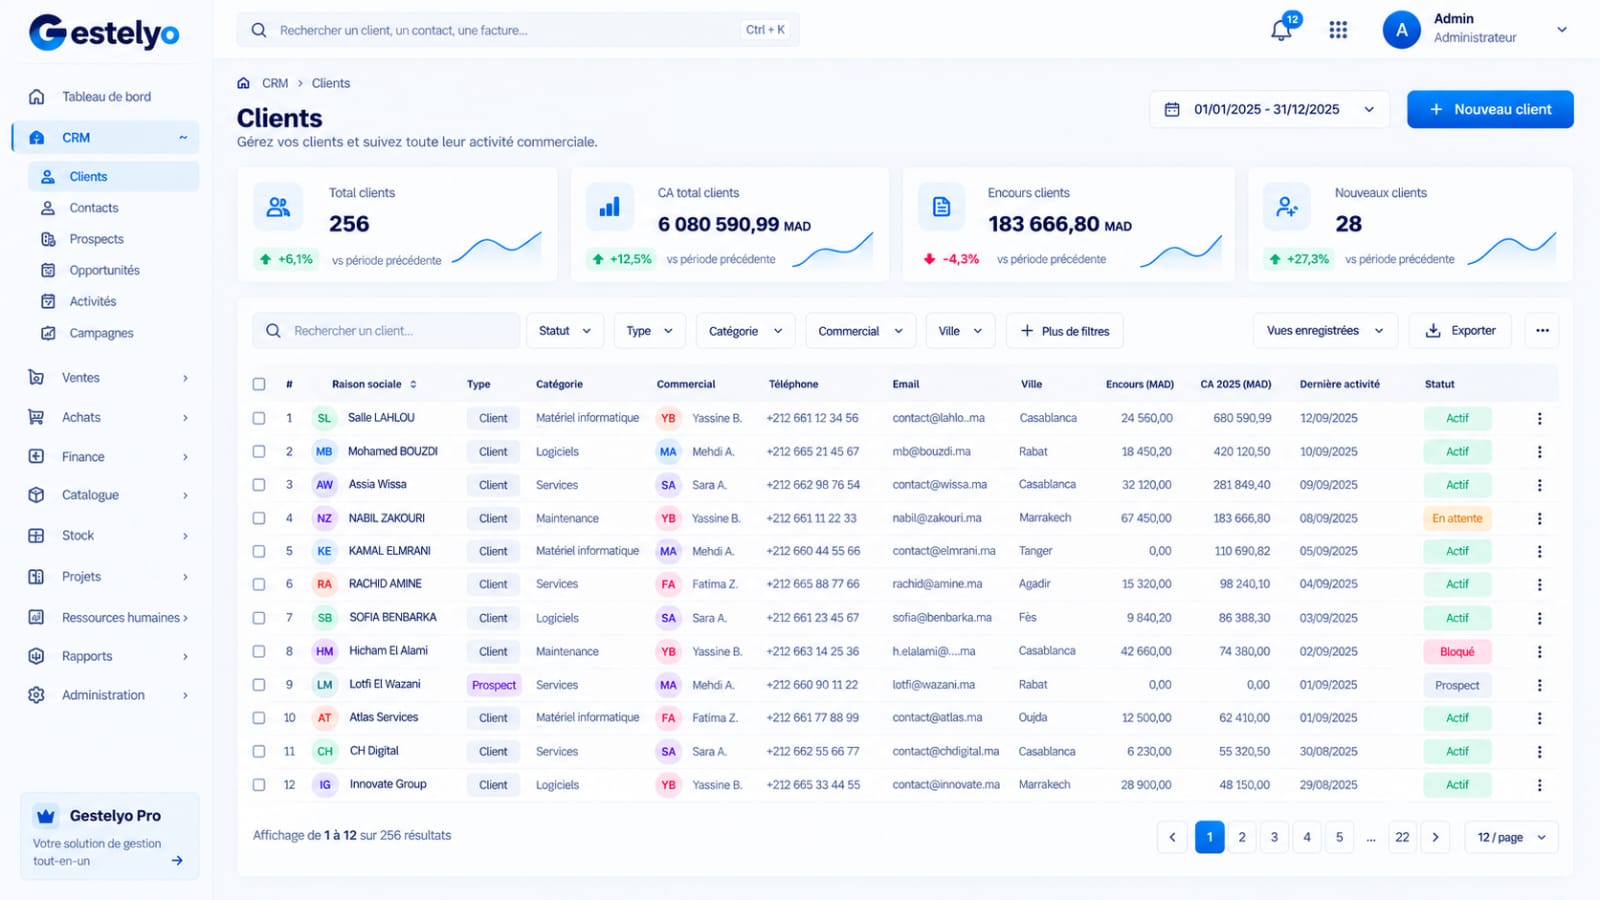Change the 12 / page size dropdown
The image size is (1600, 900).
pyautogui.click(x=1511, y=837)
